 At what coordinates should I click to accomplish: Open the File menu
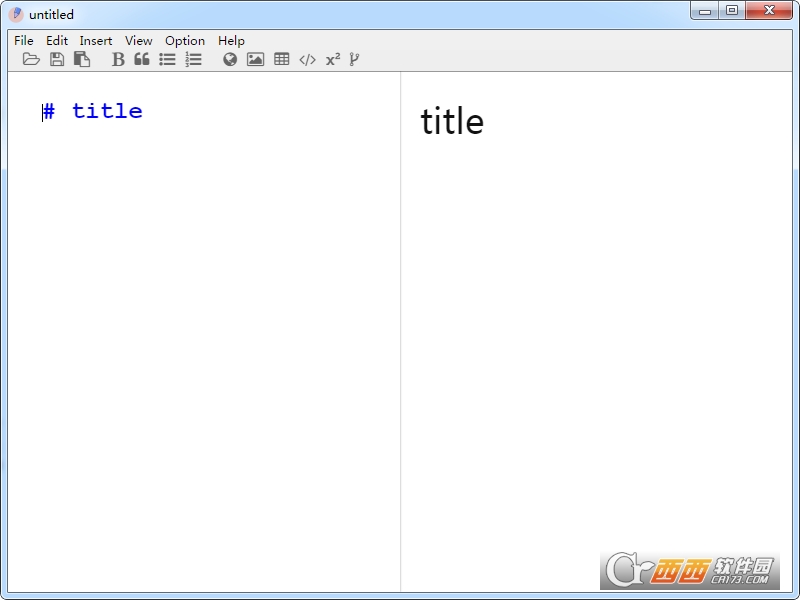(x=24, y=41)
